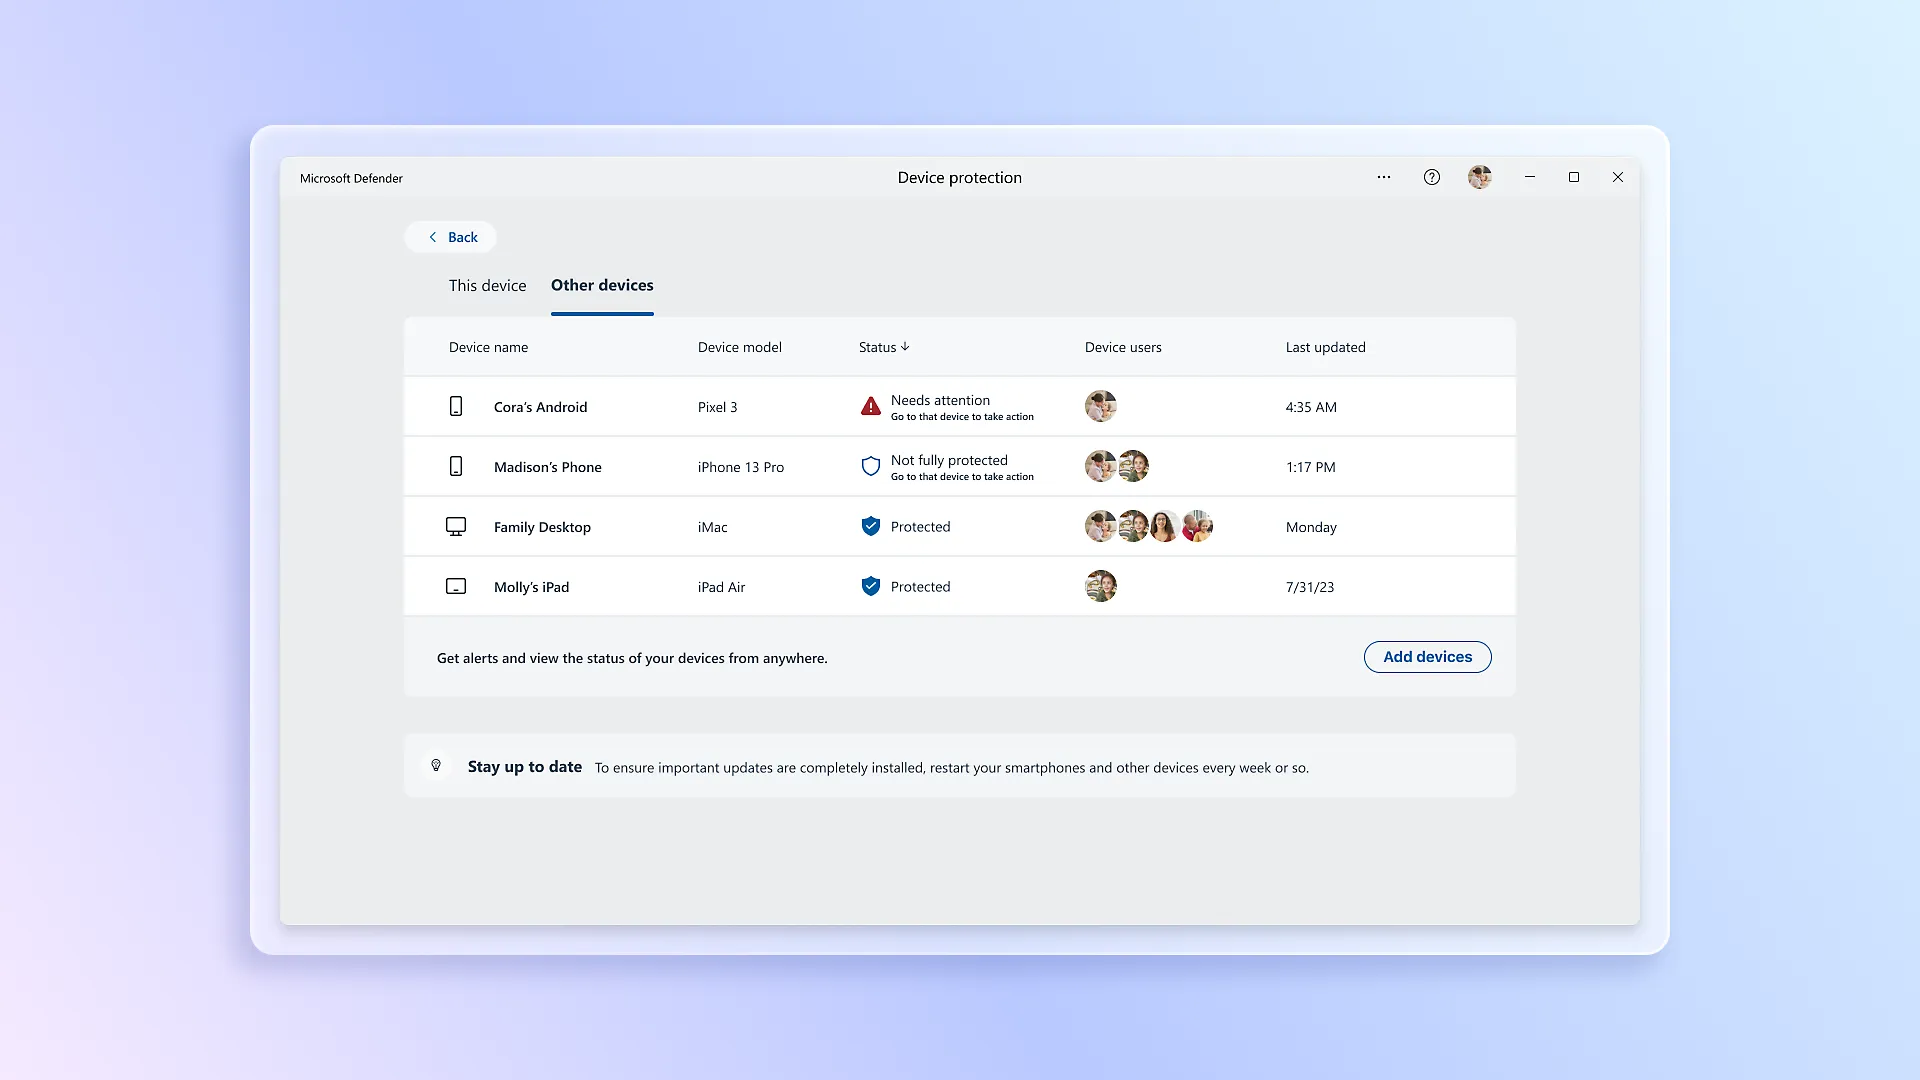
Task: Click the Device name column header
Action: pos(488,347)
